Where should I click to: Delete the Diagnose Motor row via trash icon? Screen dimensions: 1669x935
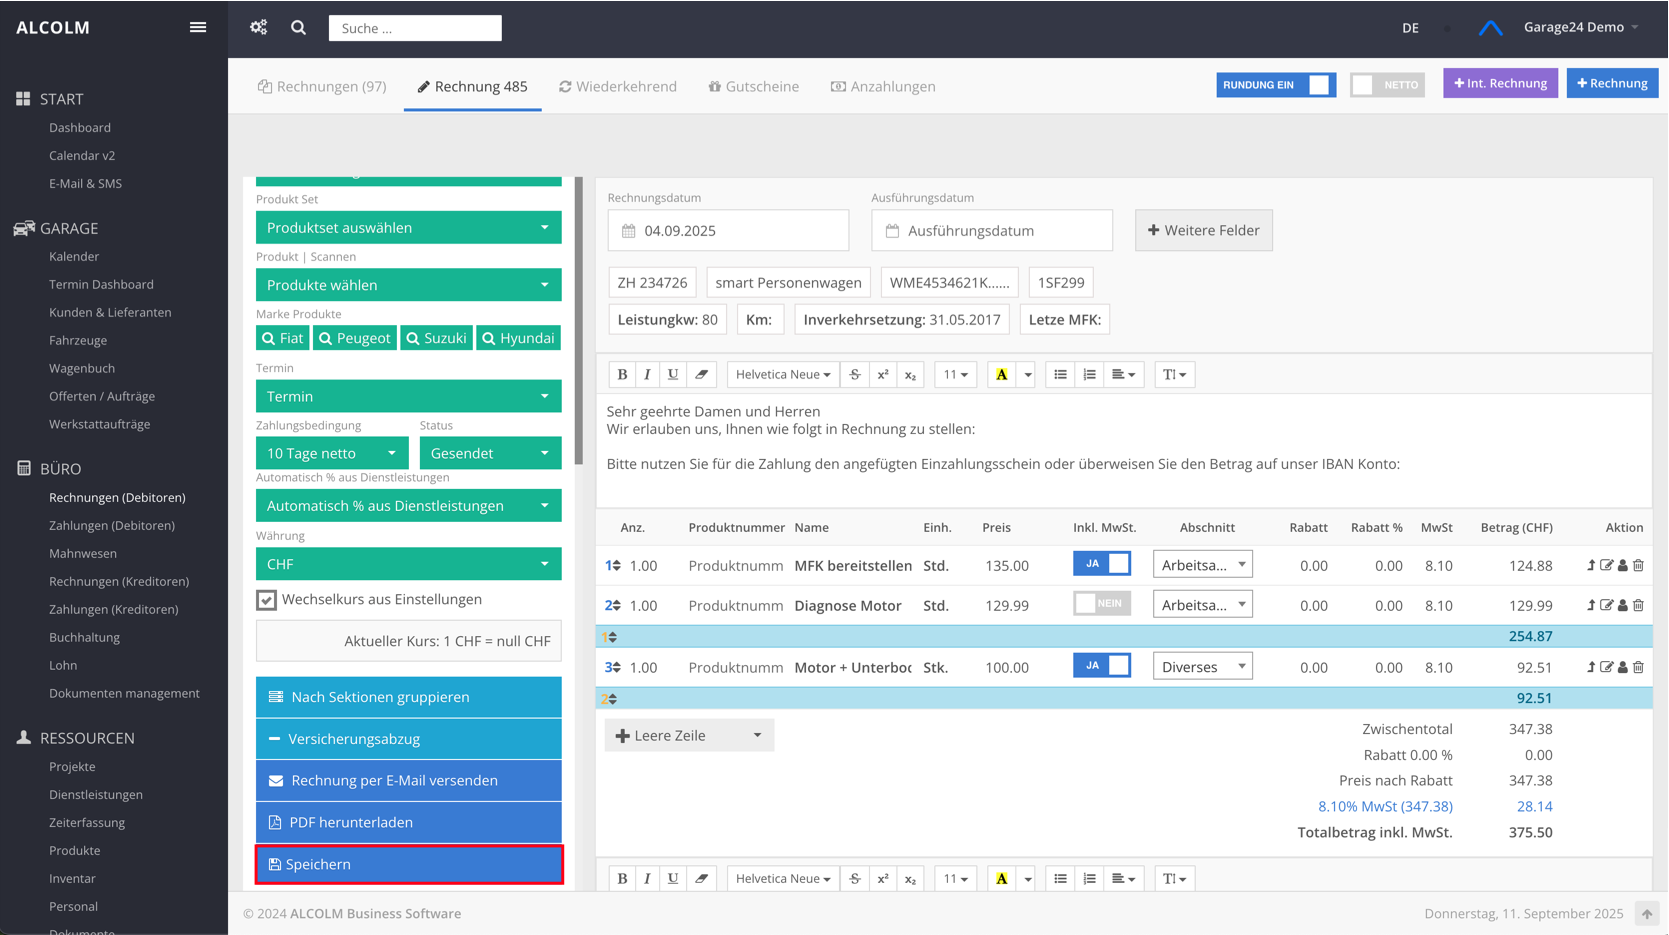1638,605
